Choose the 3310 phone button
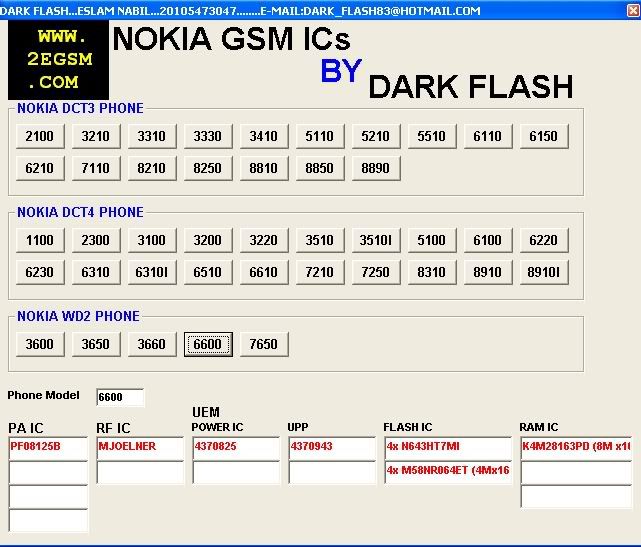This screenshot has width=641, height=547. (x=152, y=136)
